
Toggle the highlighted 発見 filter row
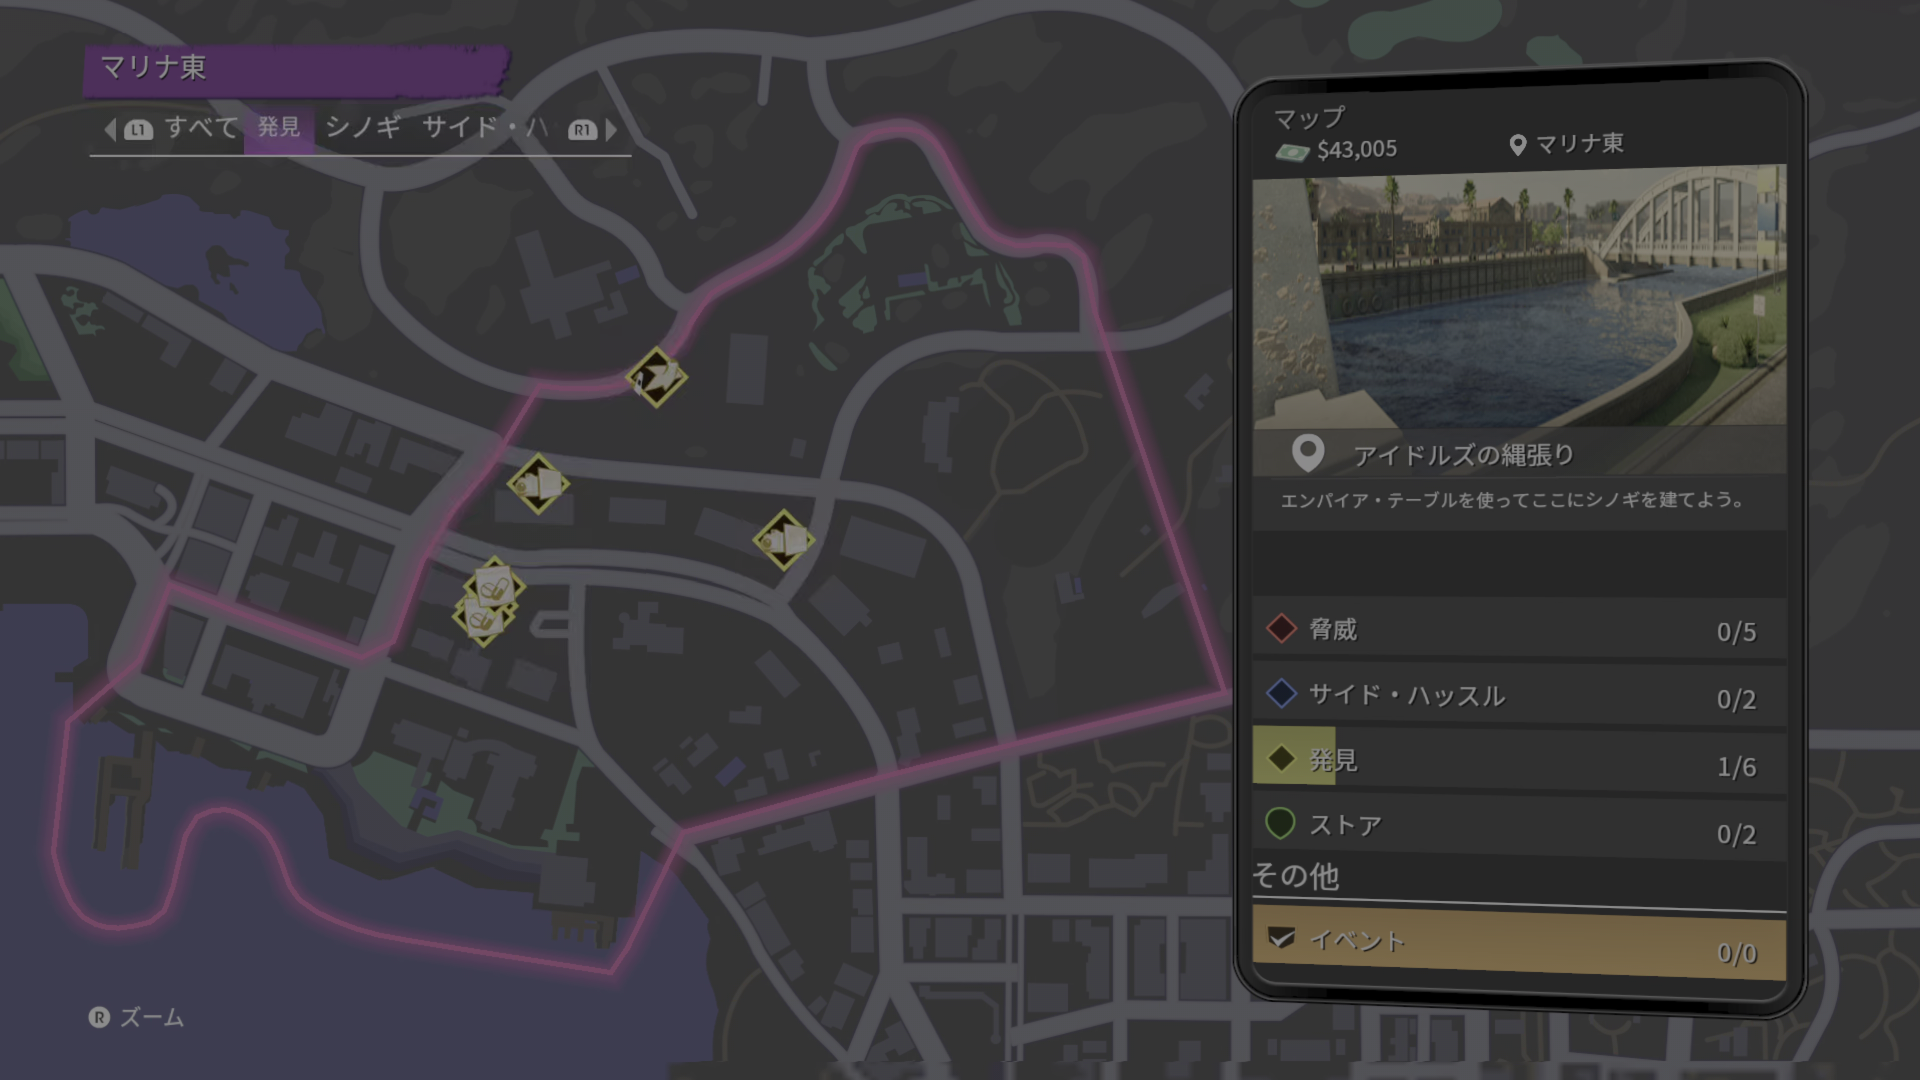click(x=1519, y=762)
